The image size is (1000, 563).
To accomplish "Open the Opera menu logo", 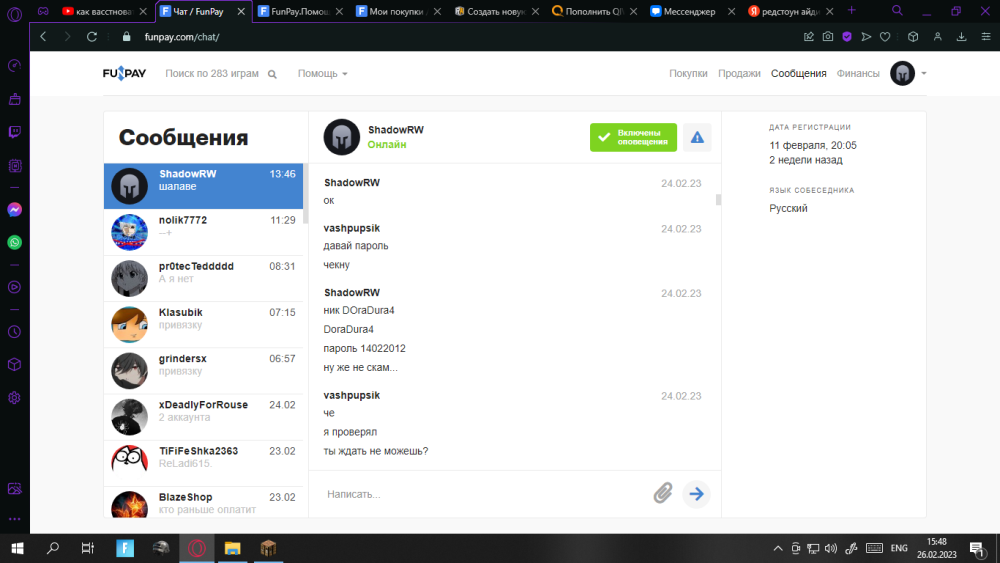I will 14,13.
